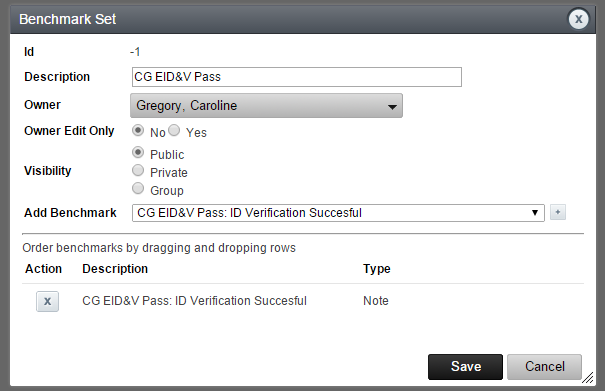
Task: Click the Add Benchmark dropdown arrow
Action: click(535, 213)
